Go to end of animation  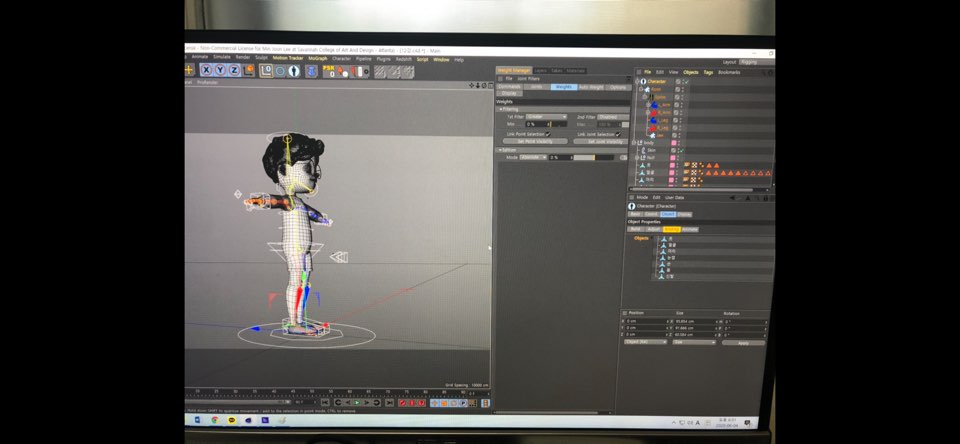[x=389, y=402]
